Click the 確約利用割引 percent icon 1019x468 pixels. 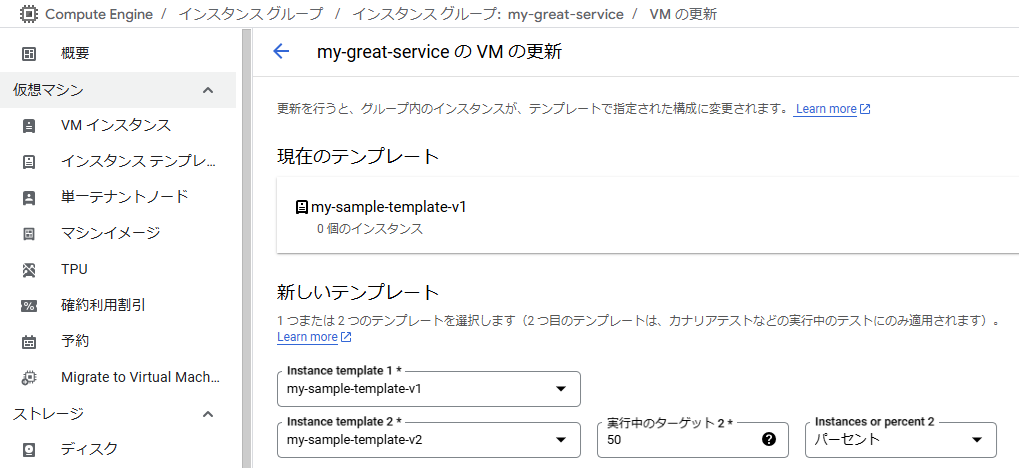tap(29, 306)
